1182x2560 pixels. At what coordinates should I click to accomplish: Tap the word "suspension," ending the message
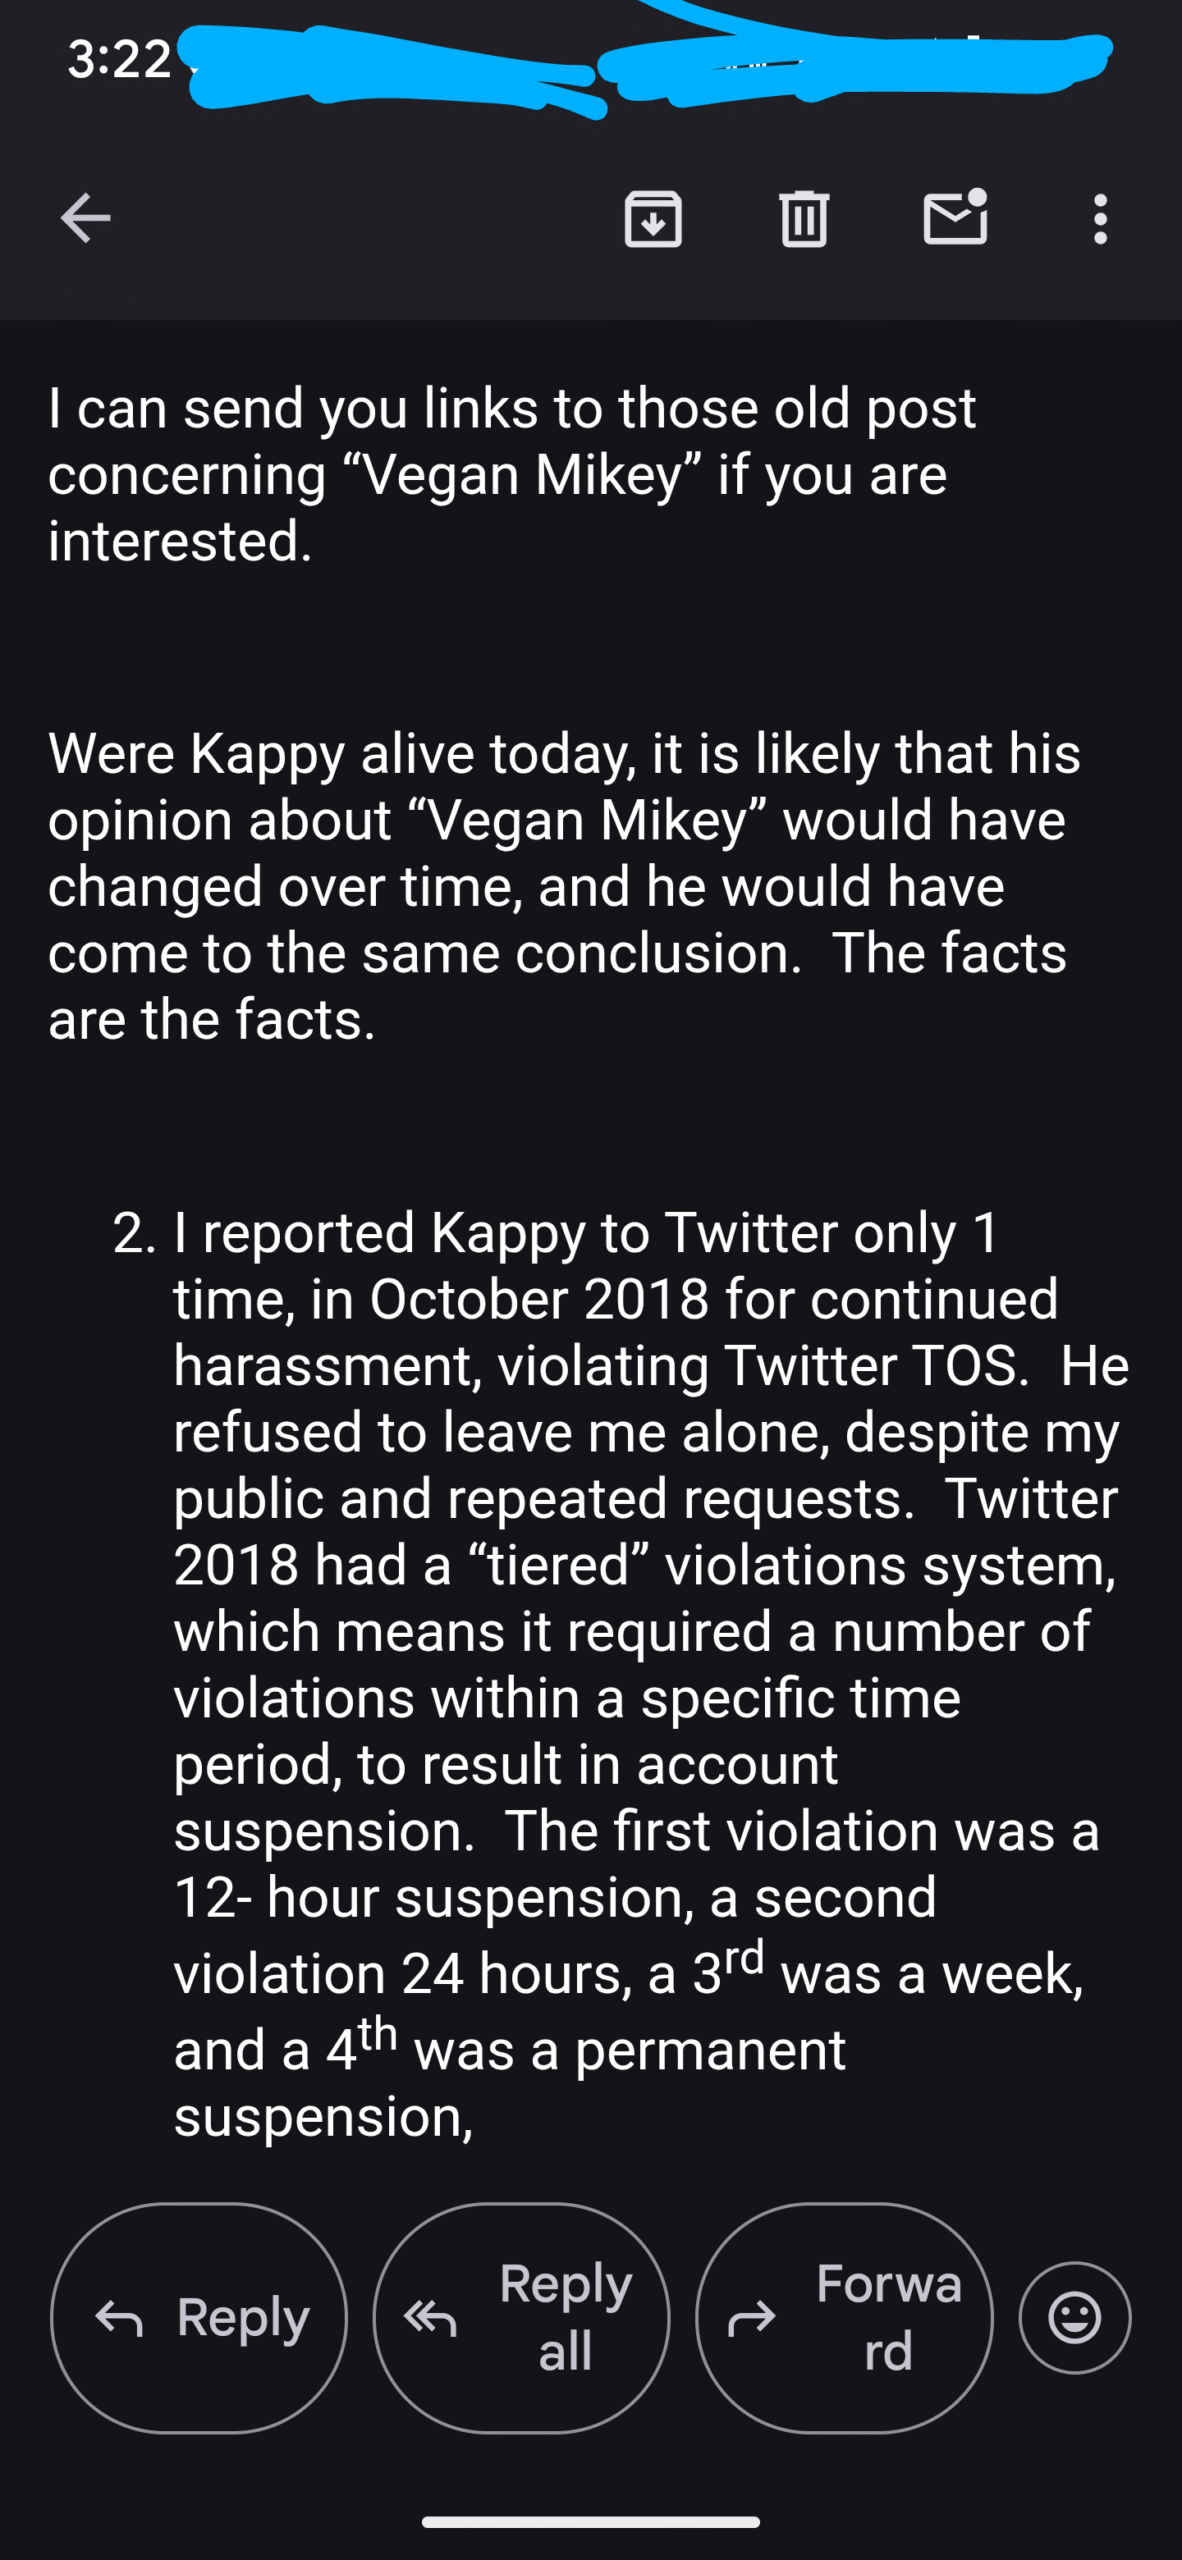(324, 2116)
